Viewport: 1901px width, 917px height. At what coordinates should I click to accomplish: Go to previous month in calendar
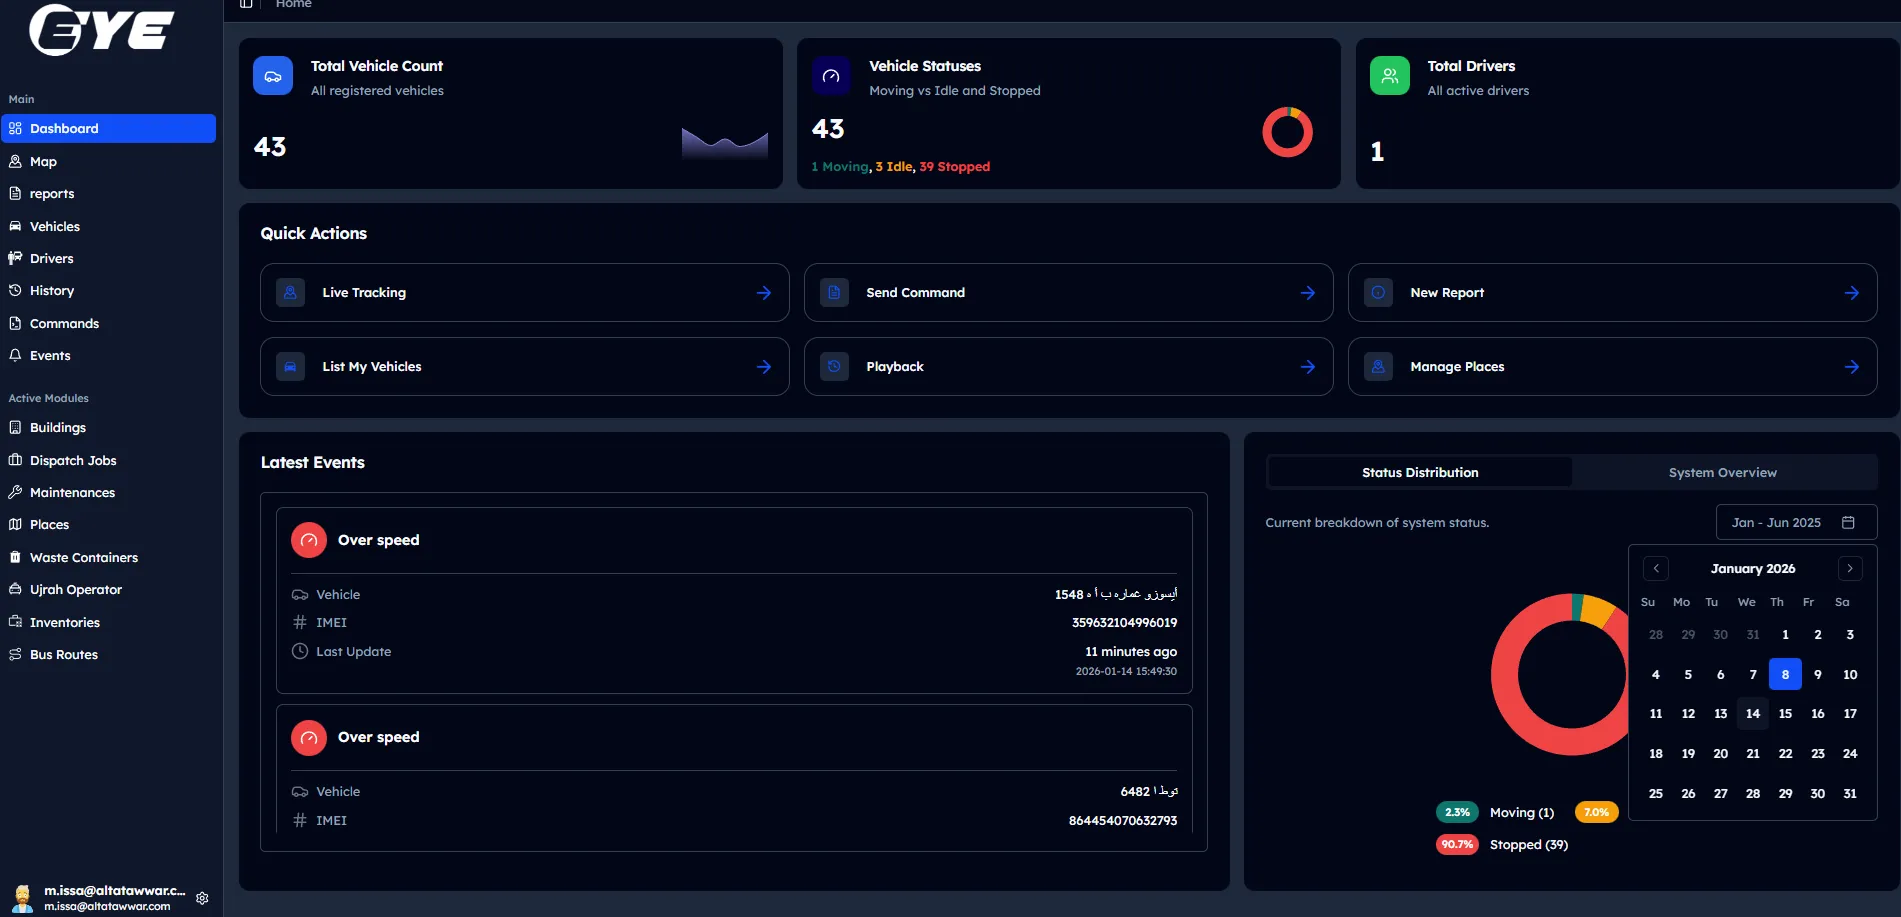pyautogui.click(x=1656, y=568)
